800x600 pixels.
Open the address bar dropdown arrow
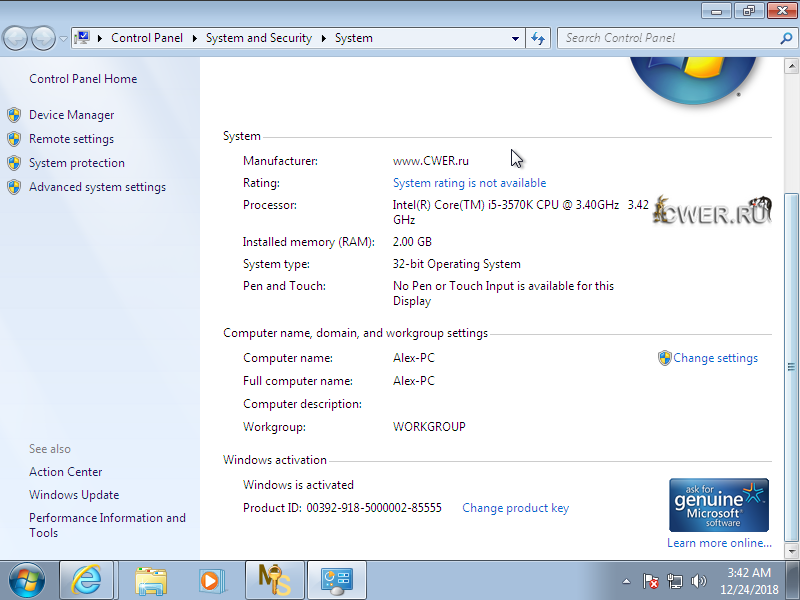(x=514, y=37)
